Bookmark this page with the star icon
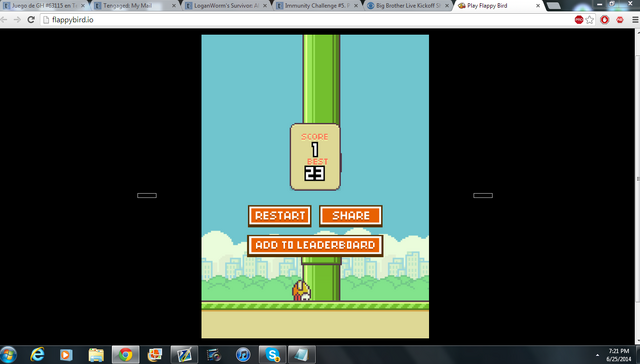 click(x=589, y=20)
